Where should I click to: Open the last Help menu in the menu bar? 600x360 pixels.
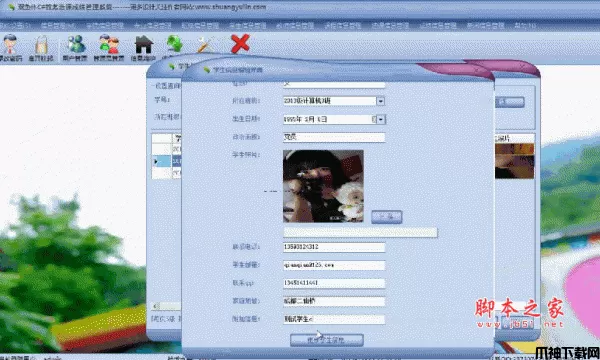[525, 26]
